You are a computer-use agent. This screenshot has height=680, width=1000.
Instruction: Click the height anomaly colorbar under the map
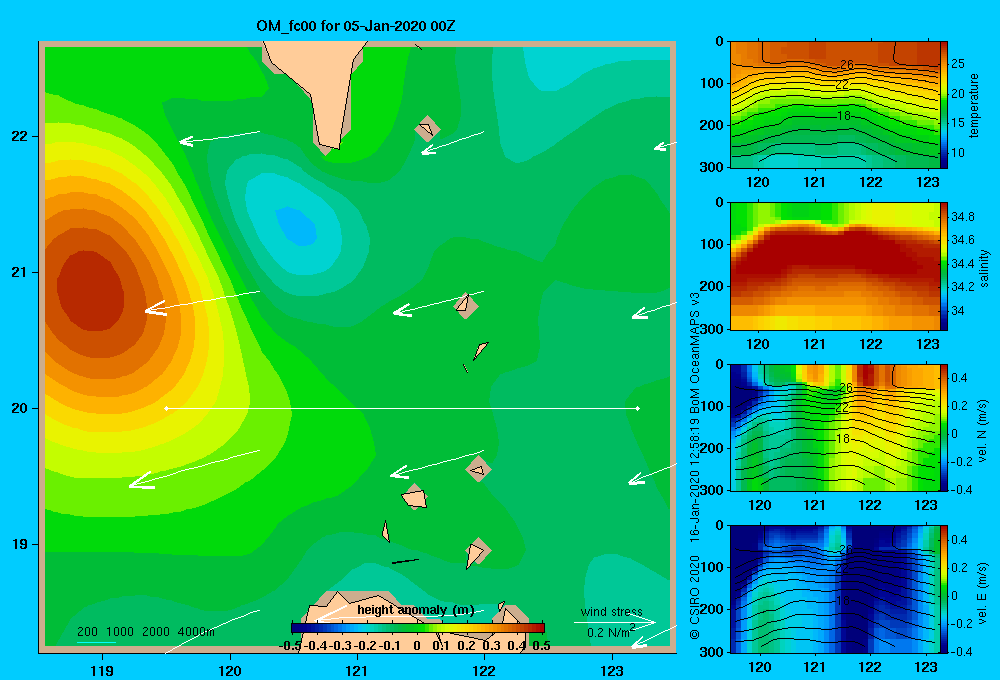pos(418,628)
